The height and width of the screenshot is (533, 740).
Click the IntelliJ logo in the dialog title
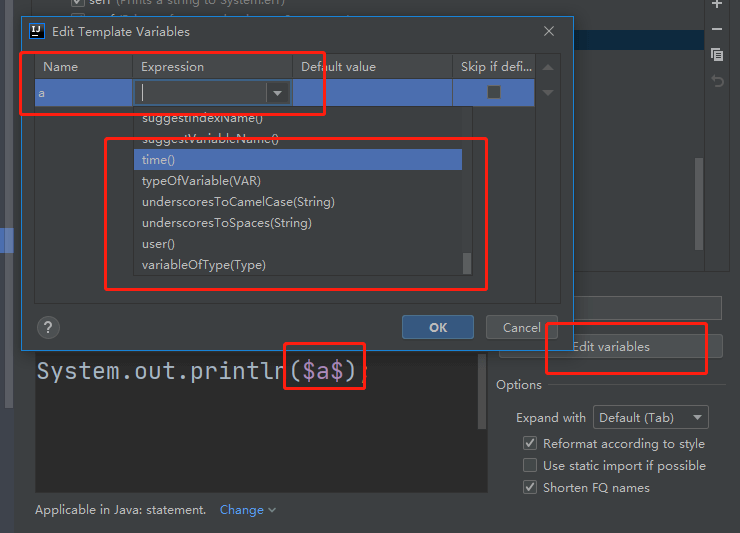(37, 31)
